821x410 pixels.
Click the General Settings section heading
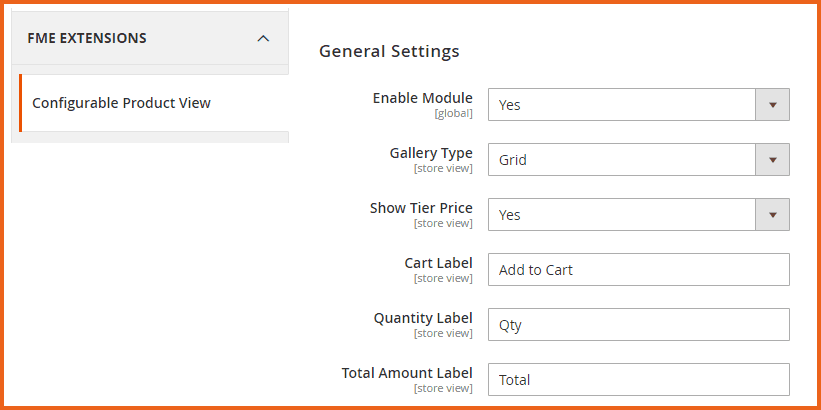click(x=389, y=51)
